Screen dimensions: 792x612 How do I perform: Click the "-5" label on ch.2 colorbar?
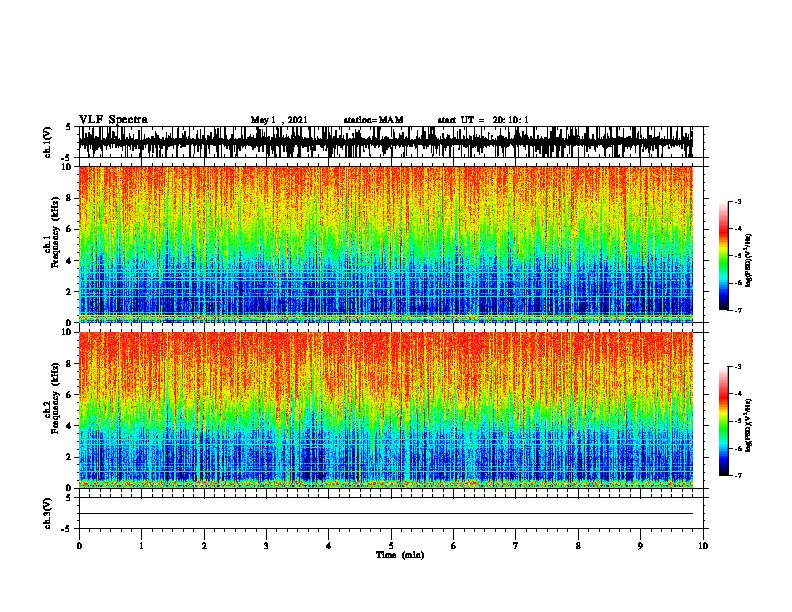pos(737,421)
